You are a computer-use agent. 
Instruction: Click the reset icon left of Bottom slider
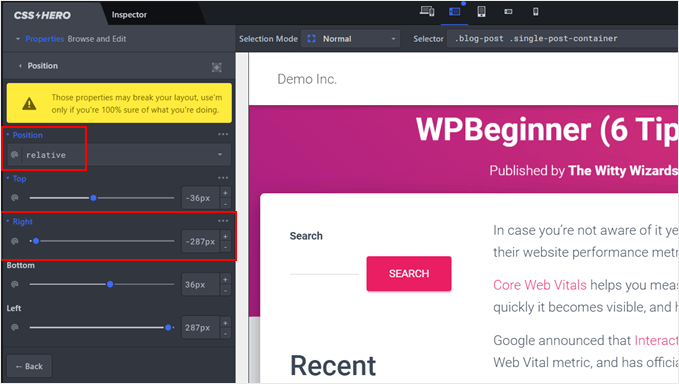pos(15,284)
